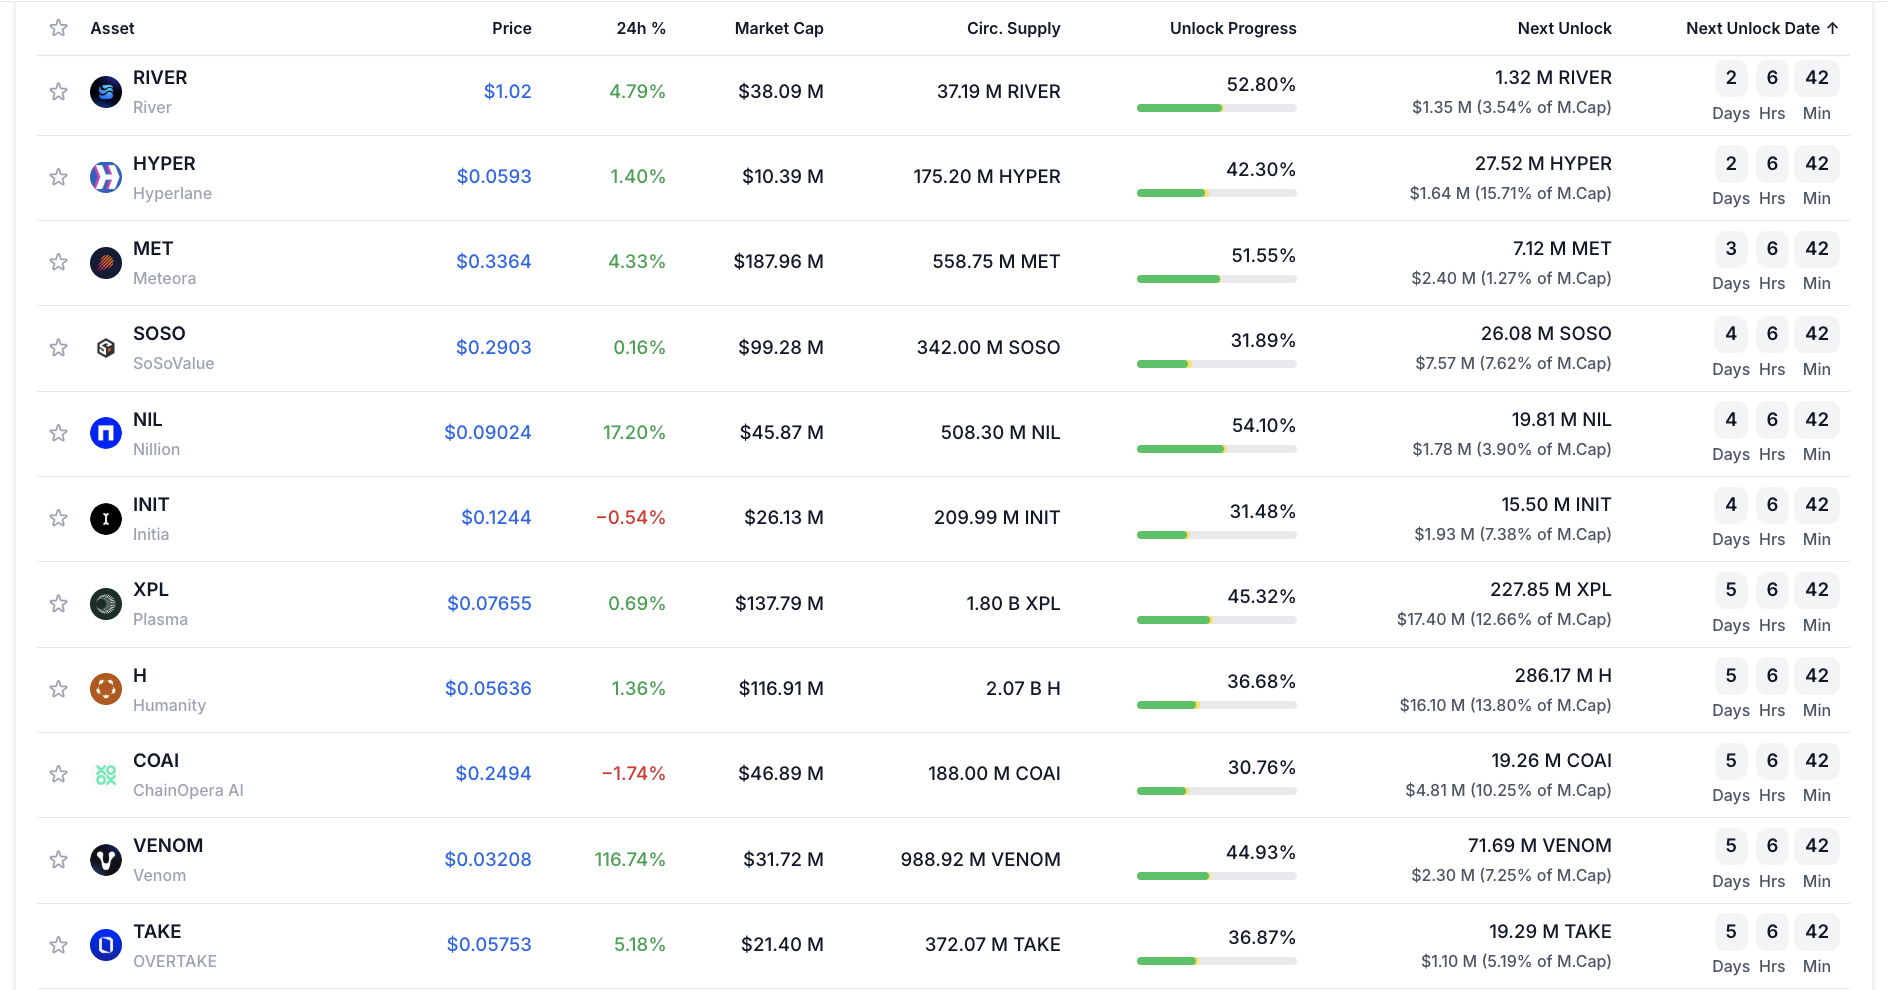
Task: Open the RIVER price link $1.02
Action: click(x=508, y=91)
